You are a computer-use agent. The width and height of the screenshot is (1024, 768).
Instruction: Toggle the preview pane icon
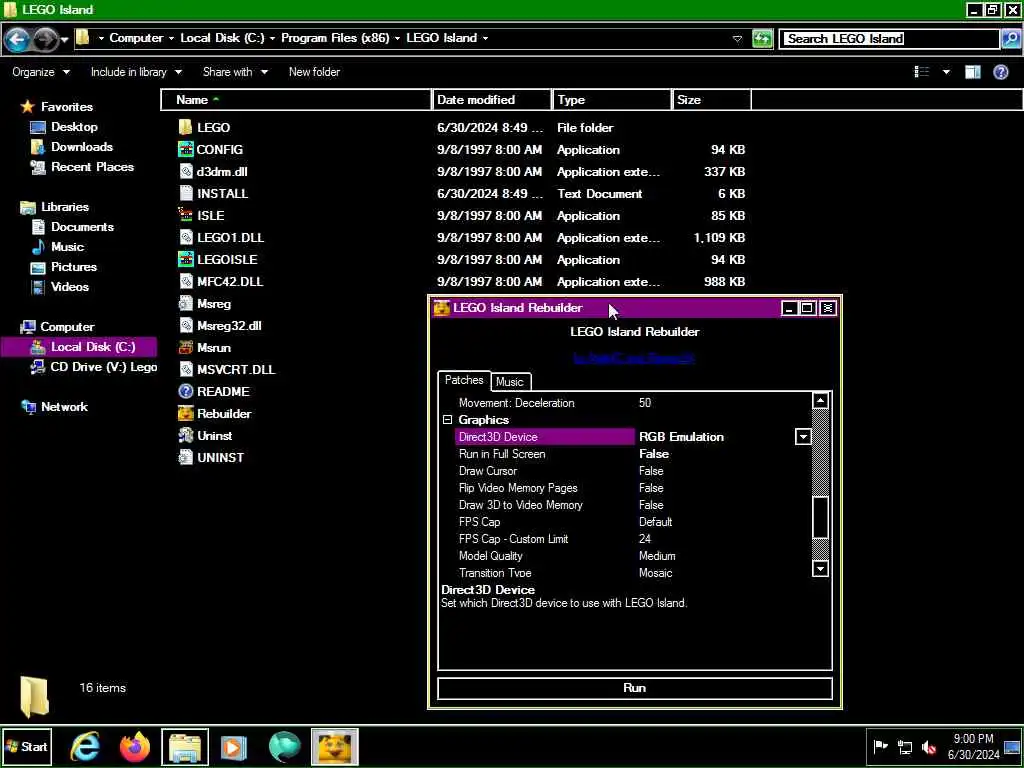point(973,72)
